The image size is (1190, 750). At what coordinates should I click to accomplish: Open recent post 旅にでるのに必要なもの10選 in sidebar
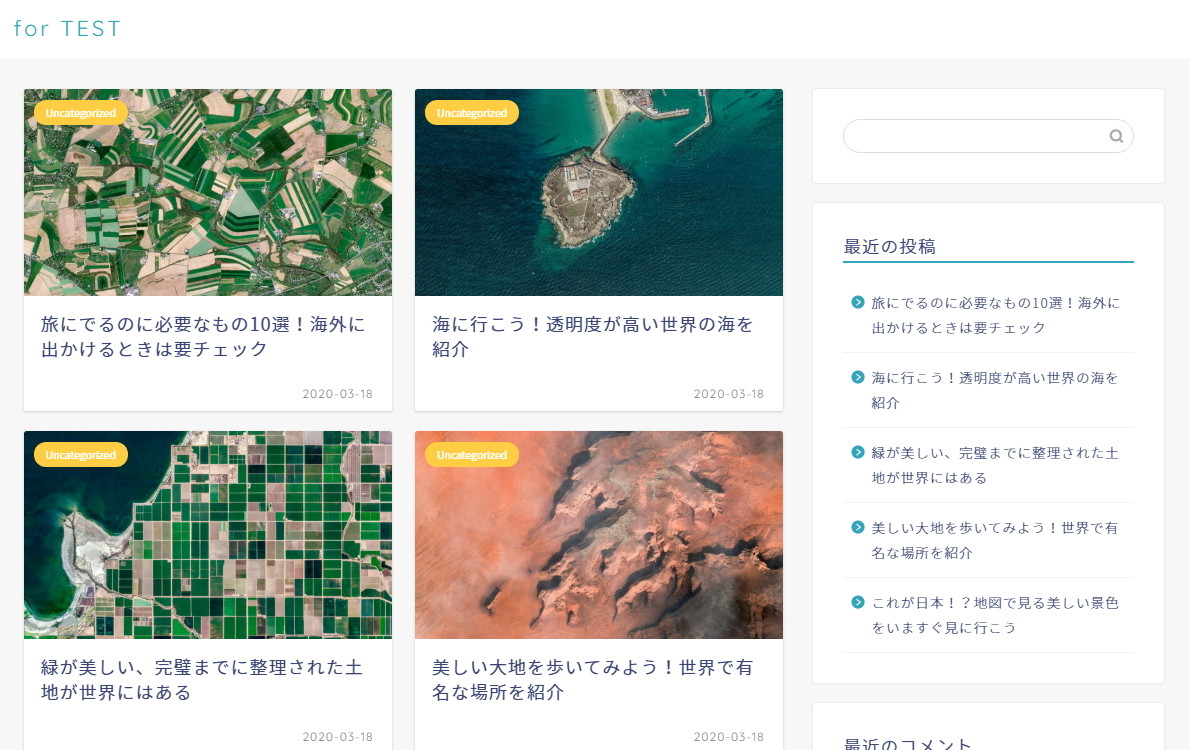point(996,315)
